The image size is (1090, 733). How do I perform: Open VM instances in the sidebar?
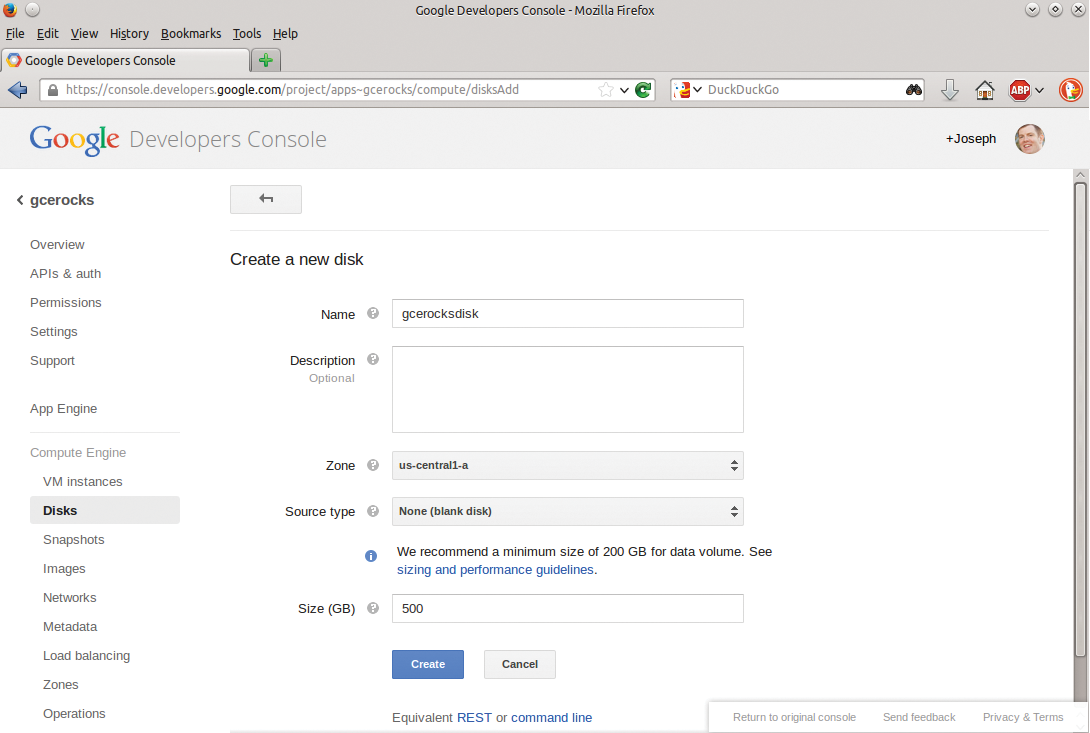(x=83, y=482)
